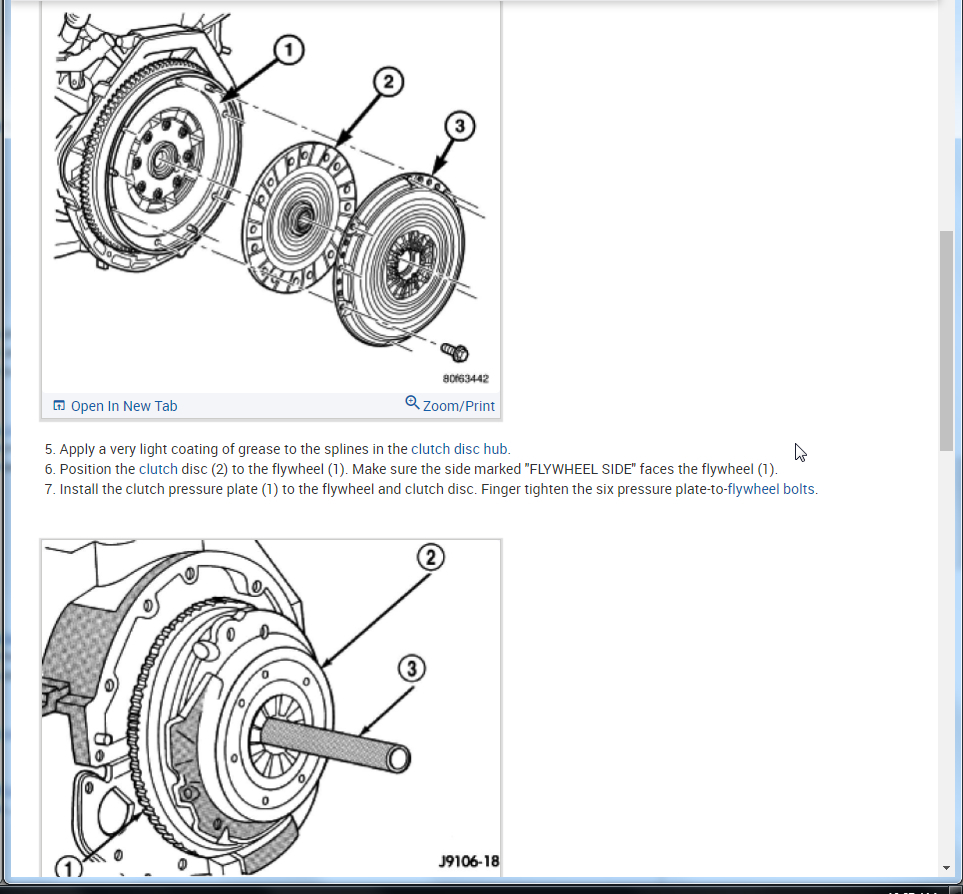Click the Open In New Tab icon
Screen dimensions: 963x894
click(59, 406)
